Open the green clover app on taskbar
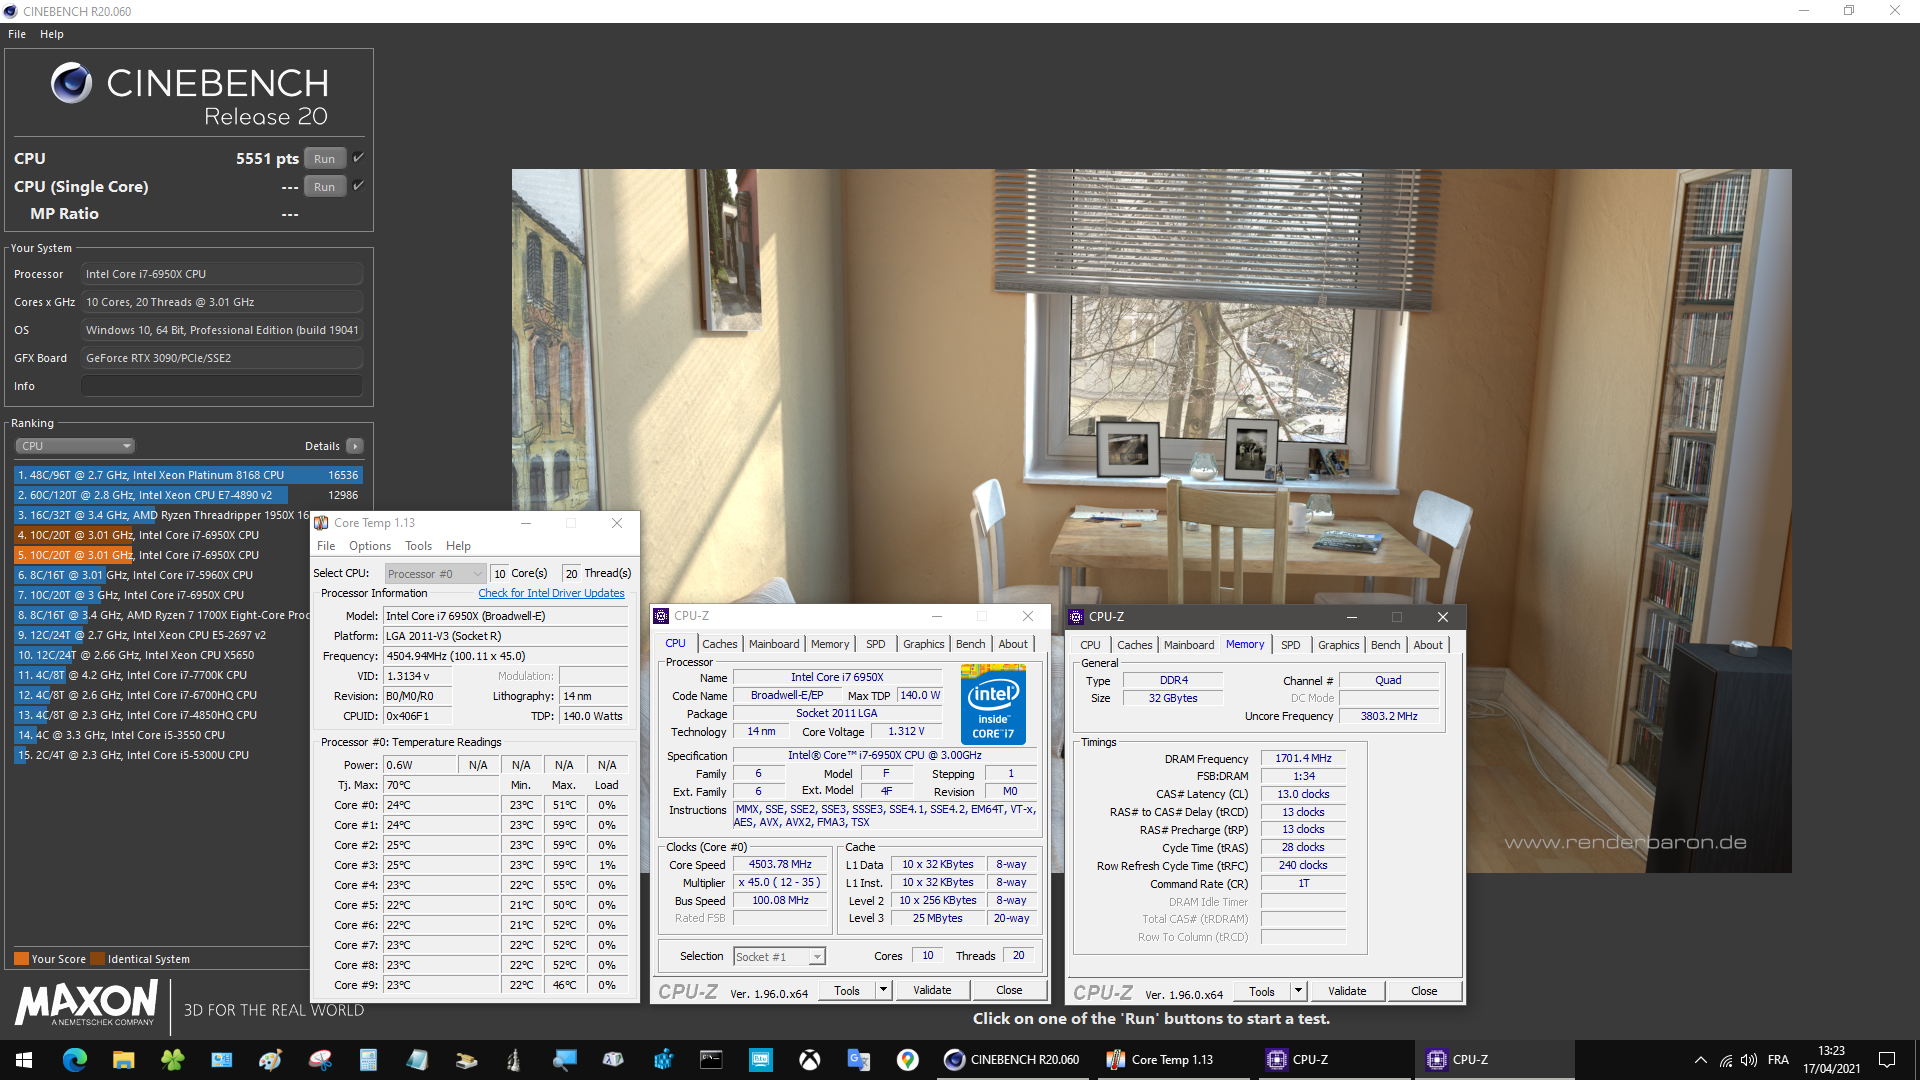Image resolution: width=1920 pixels, height=1080 pixels. (172, 1060)
